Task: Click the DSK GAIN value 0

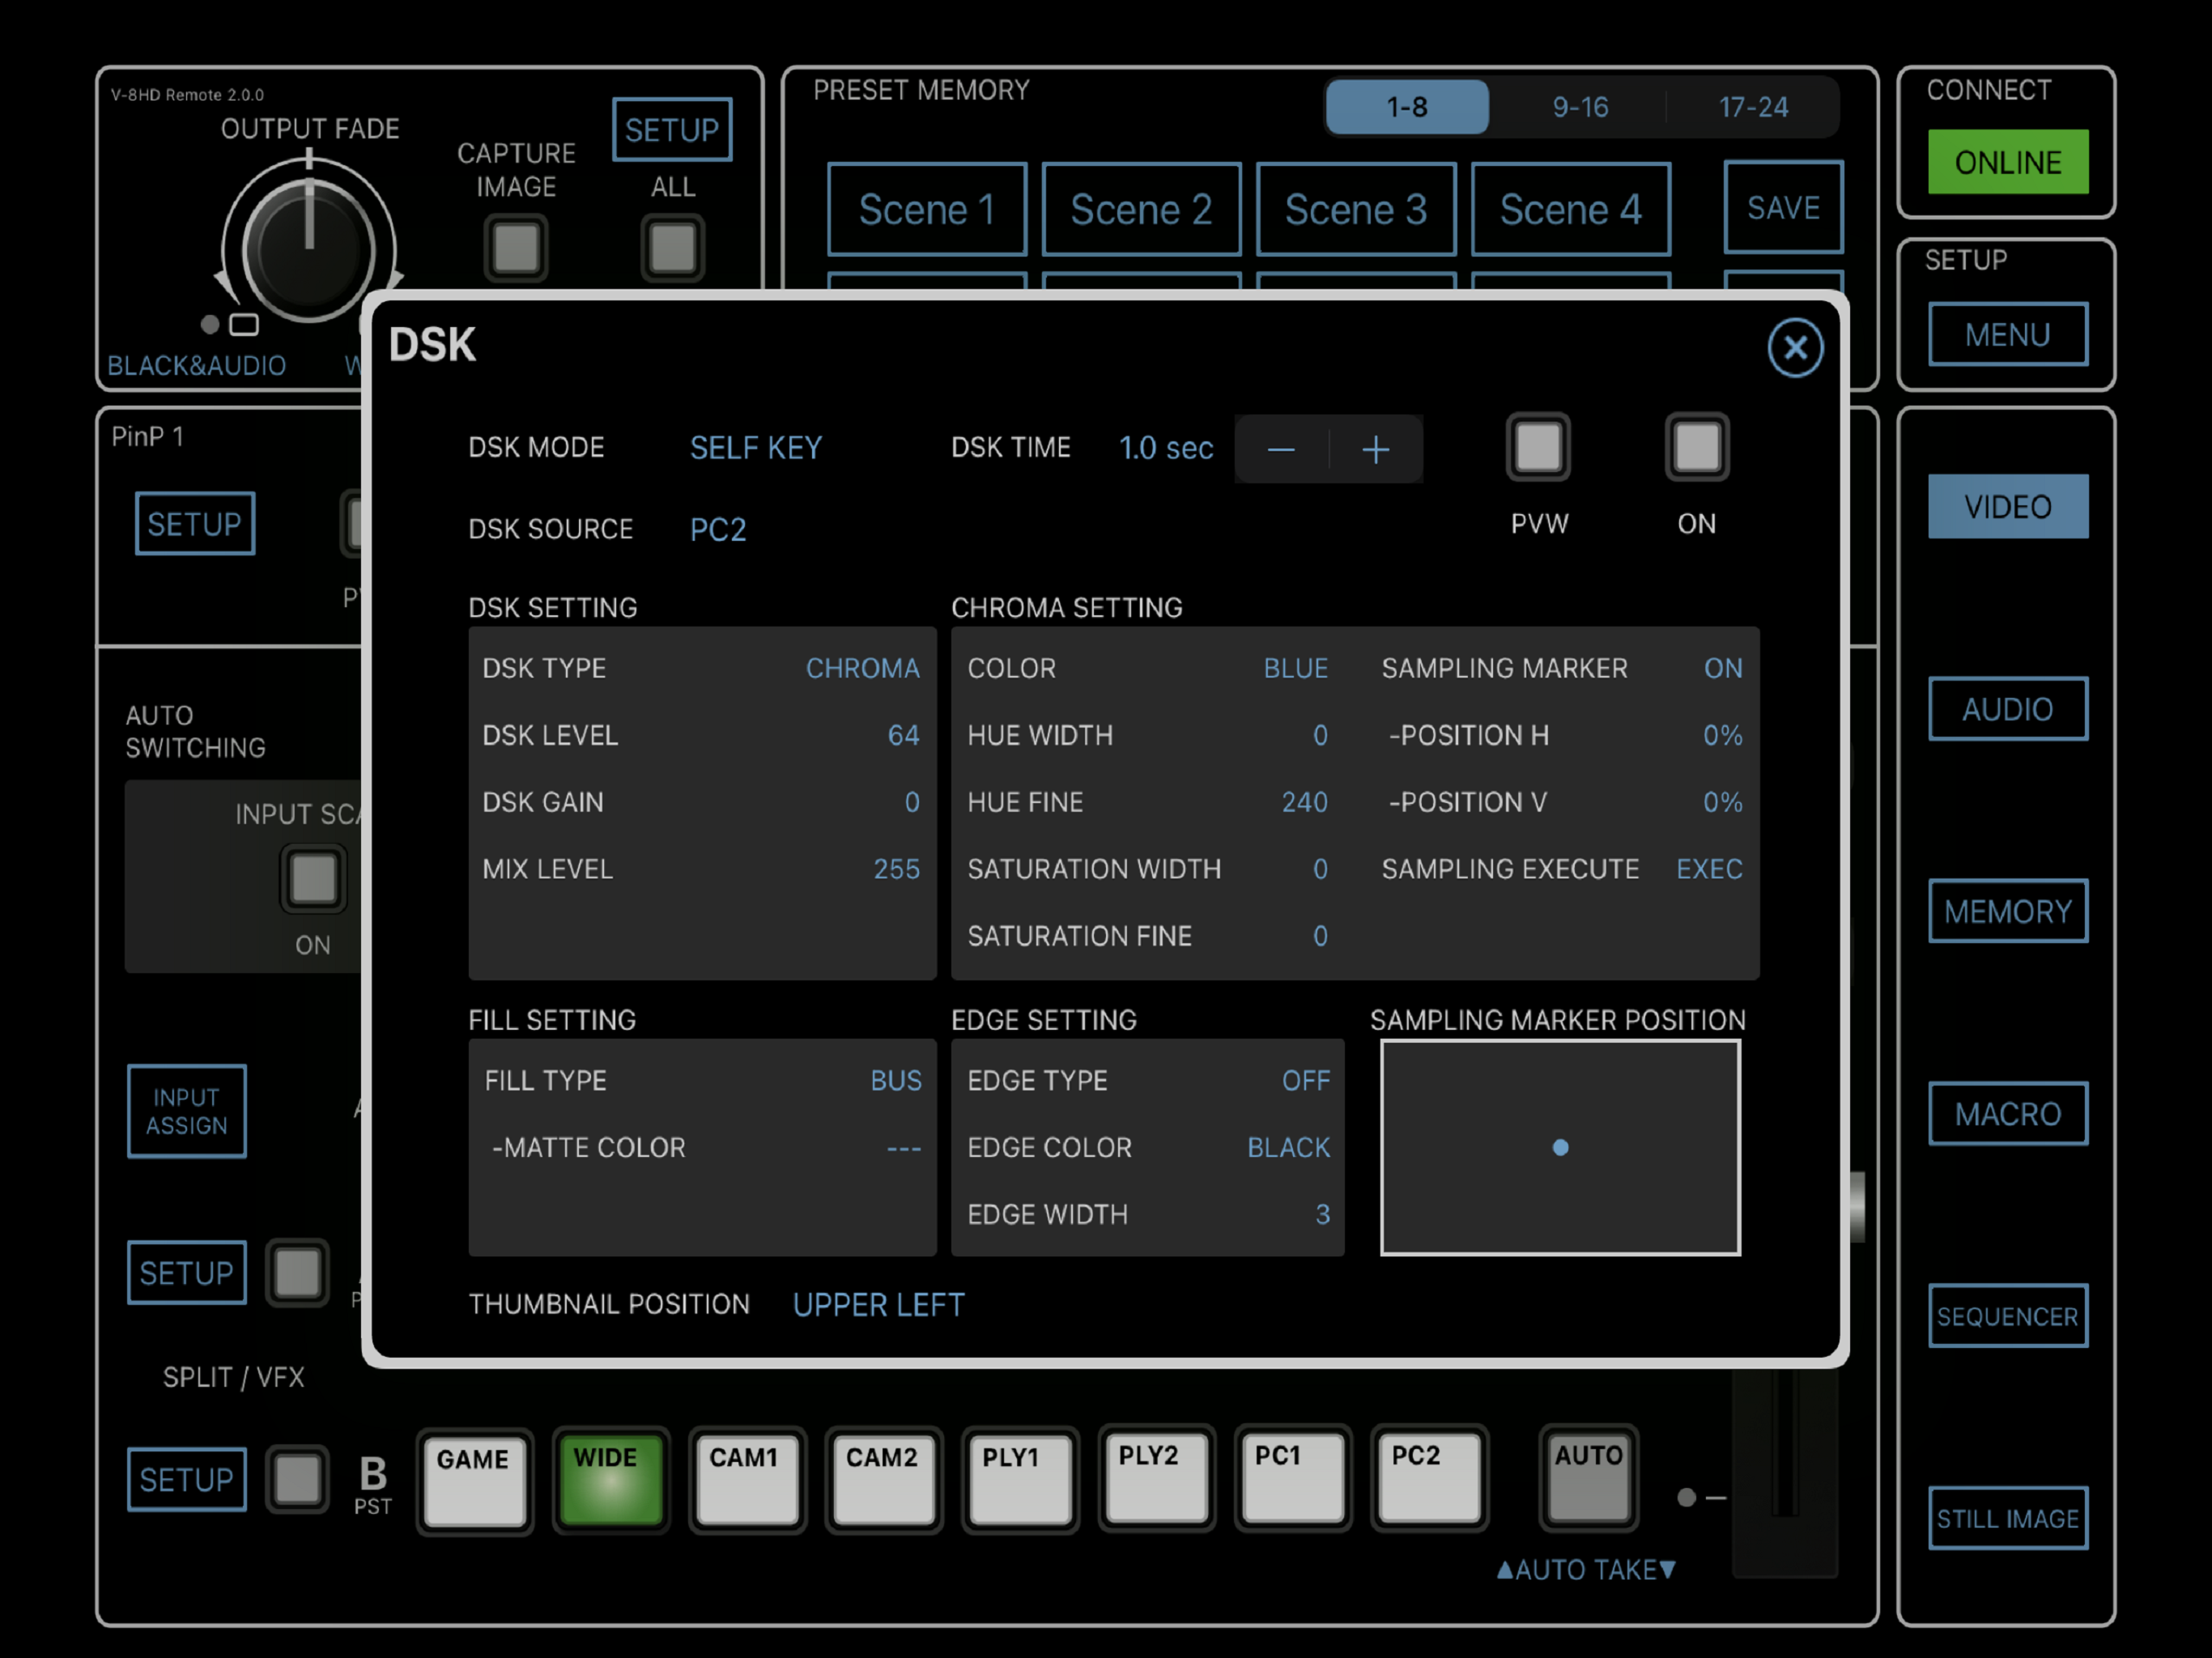Action: click(x=912, y=802)
